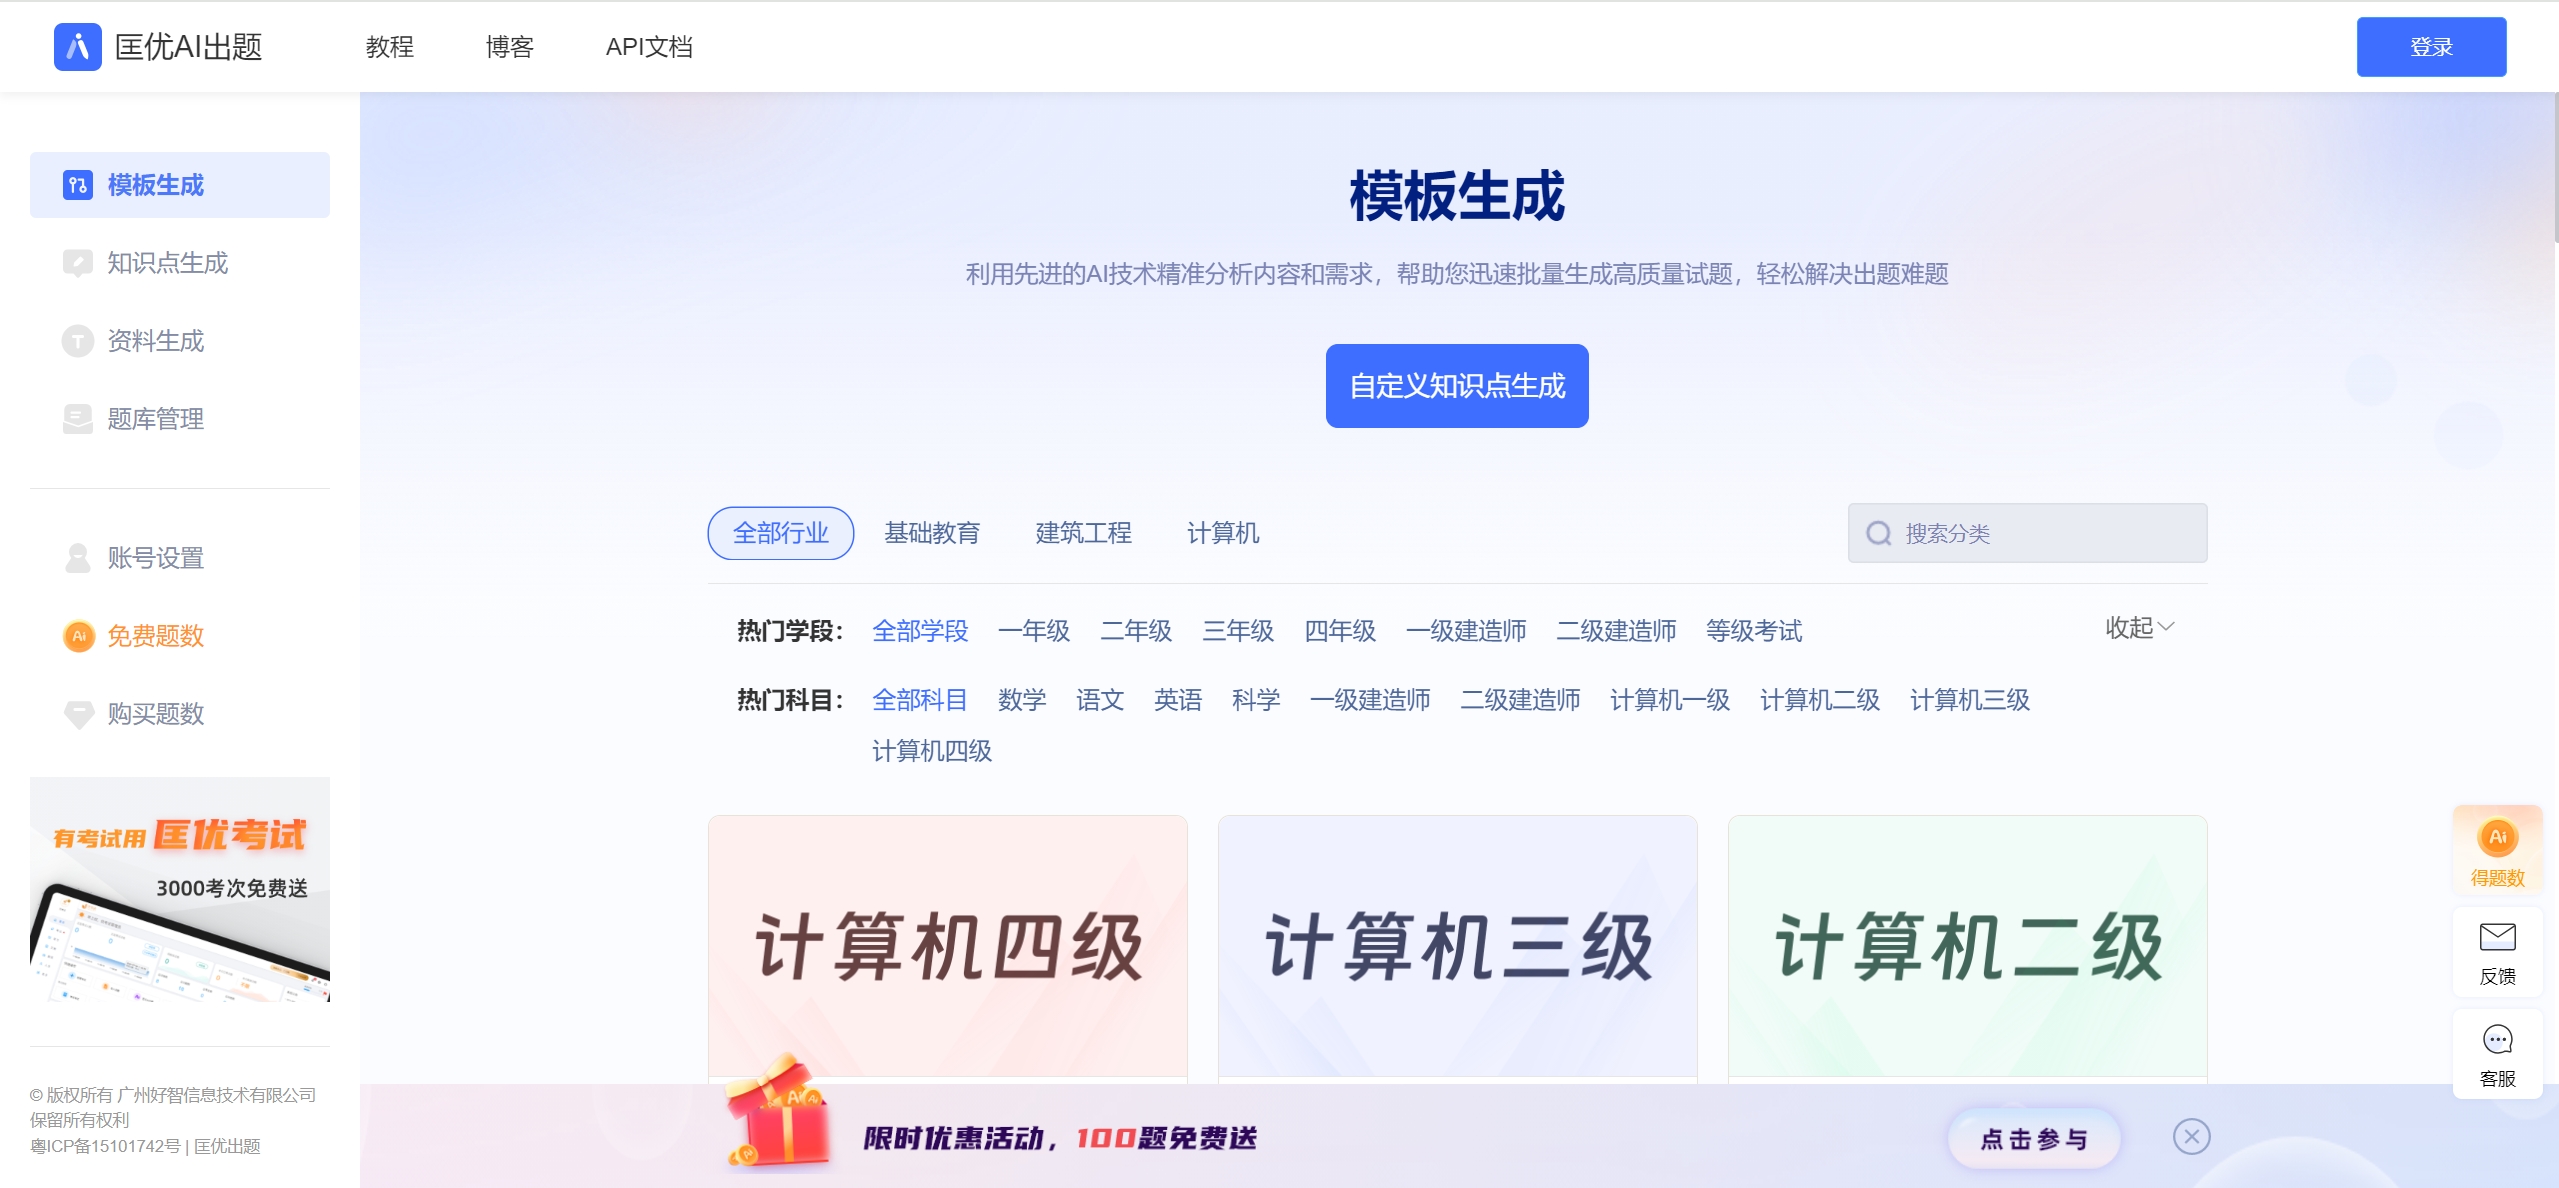Select the 等级考试 filter option
The width and height of the screenshot is (2559, 1188).
tap(1753, 631)
